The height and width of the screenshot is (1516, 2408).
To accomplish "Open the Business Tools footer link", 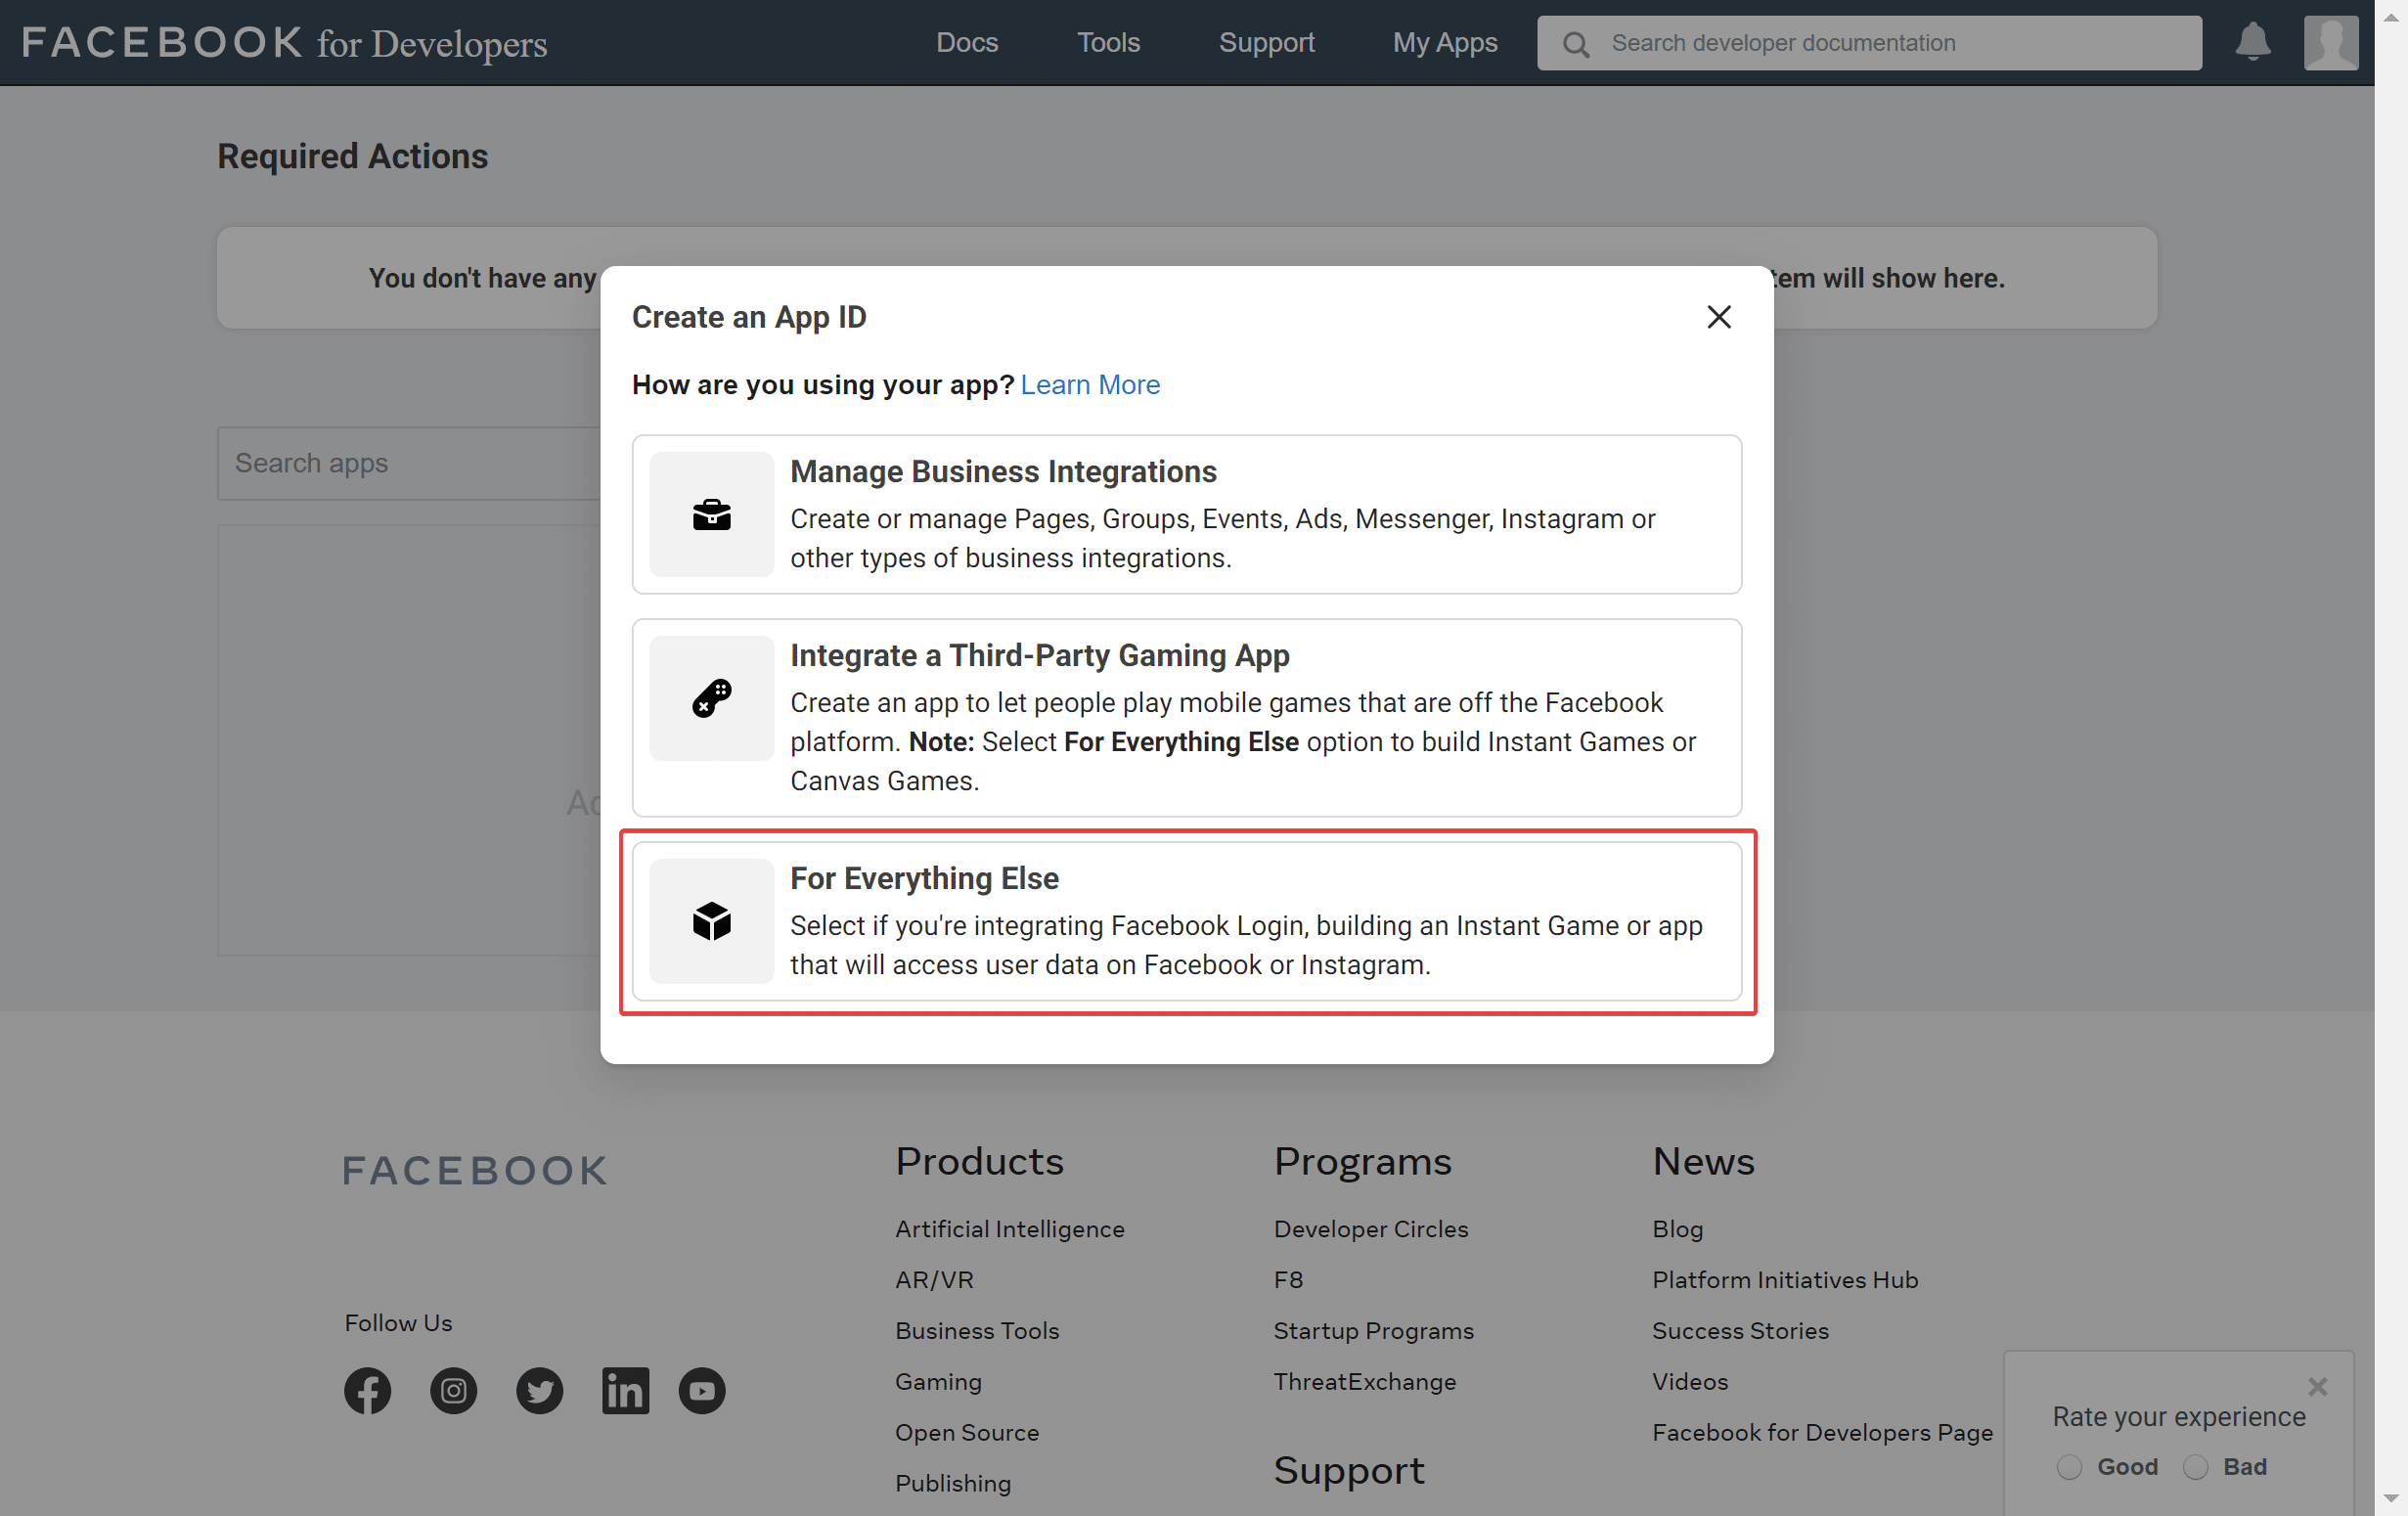I will (976, 1330).
